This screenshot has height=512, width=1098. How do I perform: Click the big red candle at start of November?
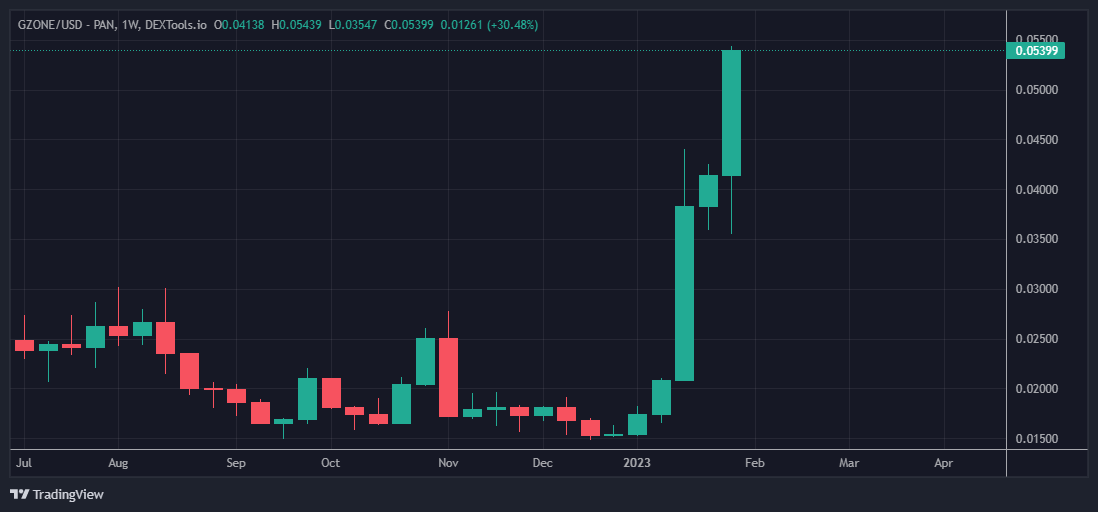point(448,378)
